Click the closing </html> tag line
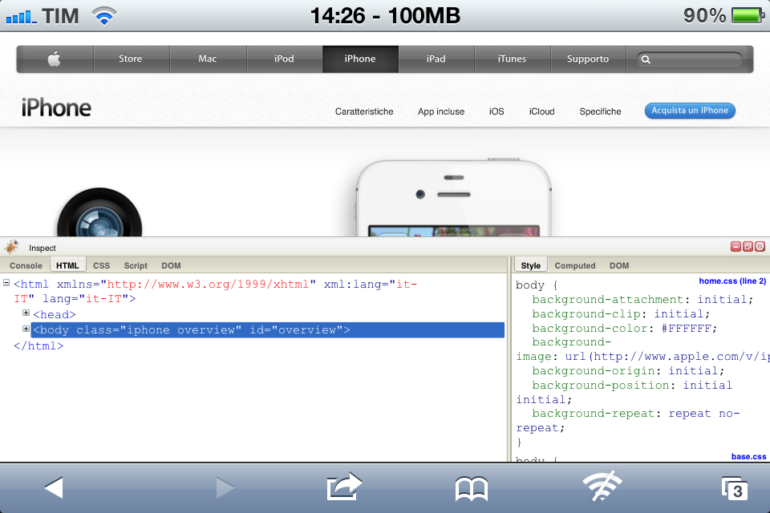This screenshot has width=770, height=513. (x=38, y=346)
